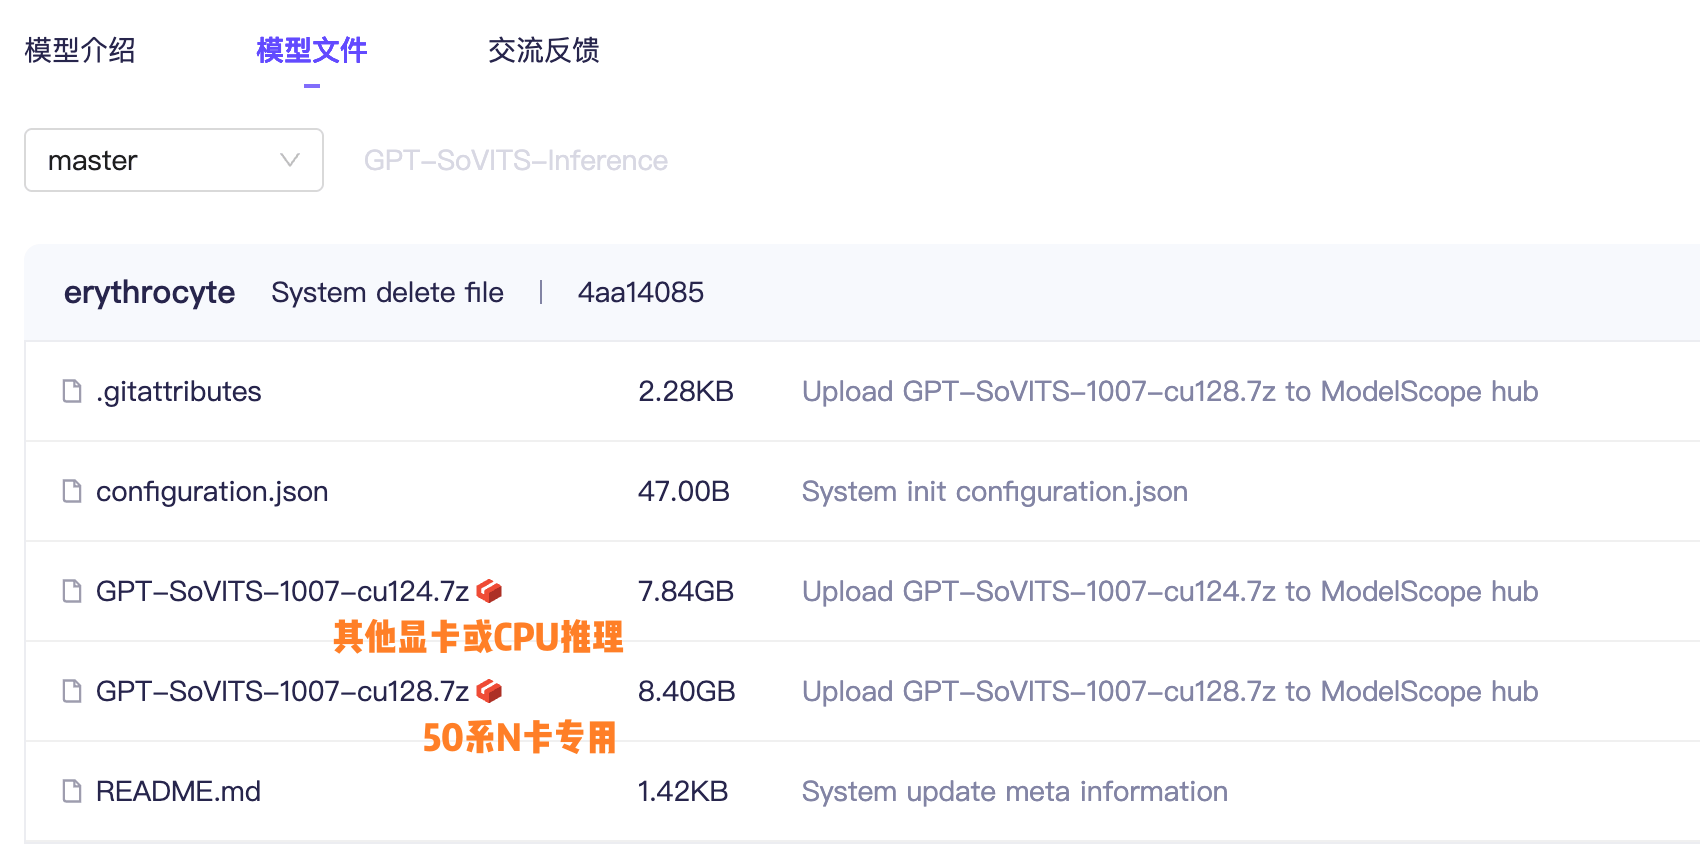Open the README.md file
Viewport: 1700px width, 866px height.
178,791
